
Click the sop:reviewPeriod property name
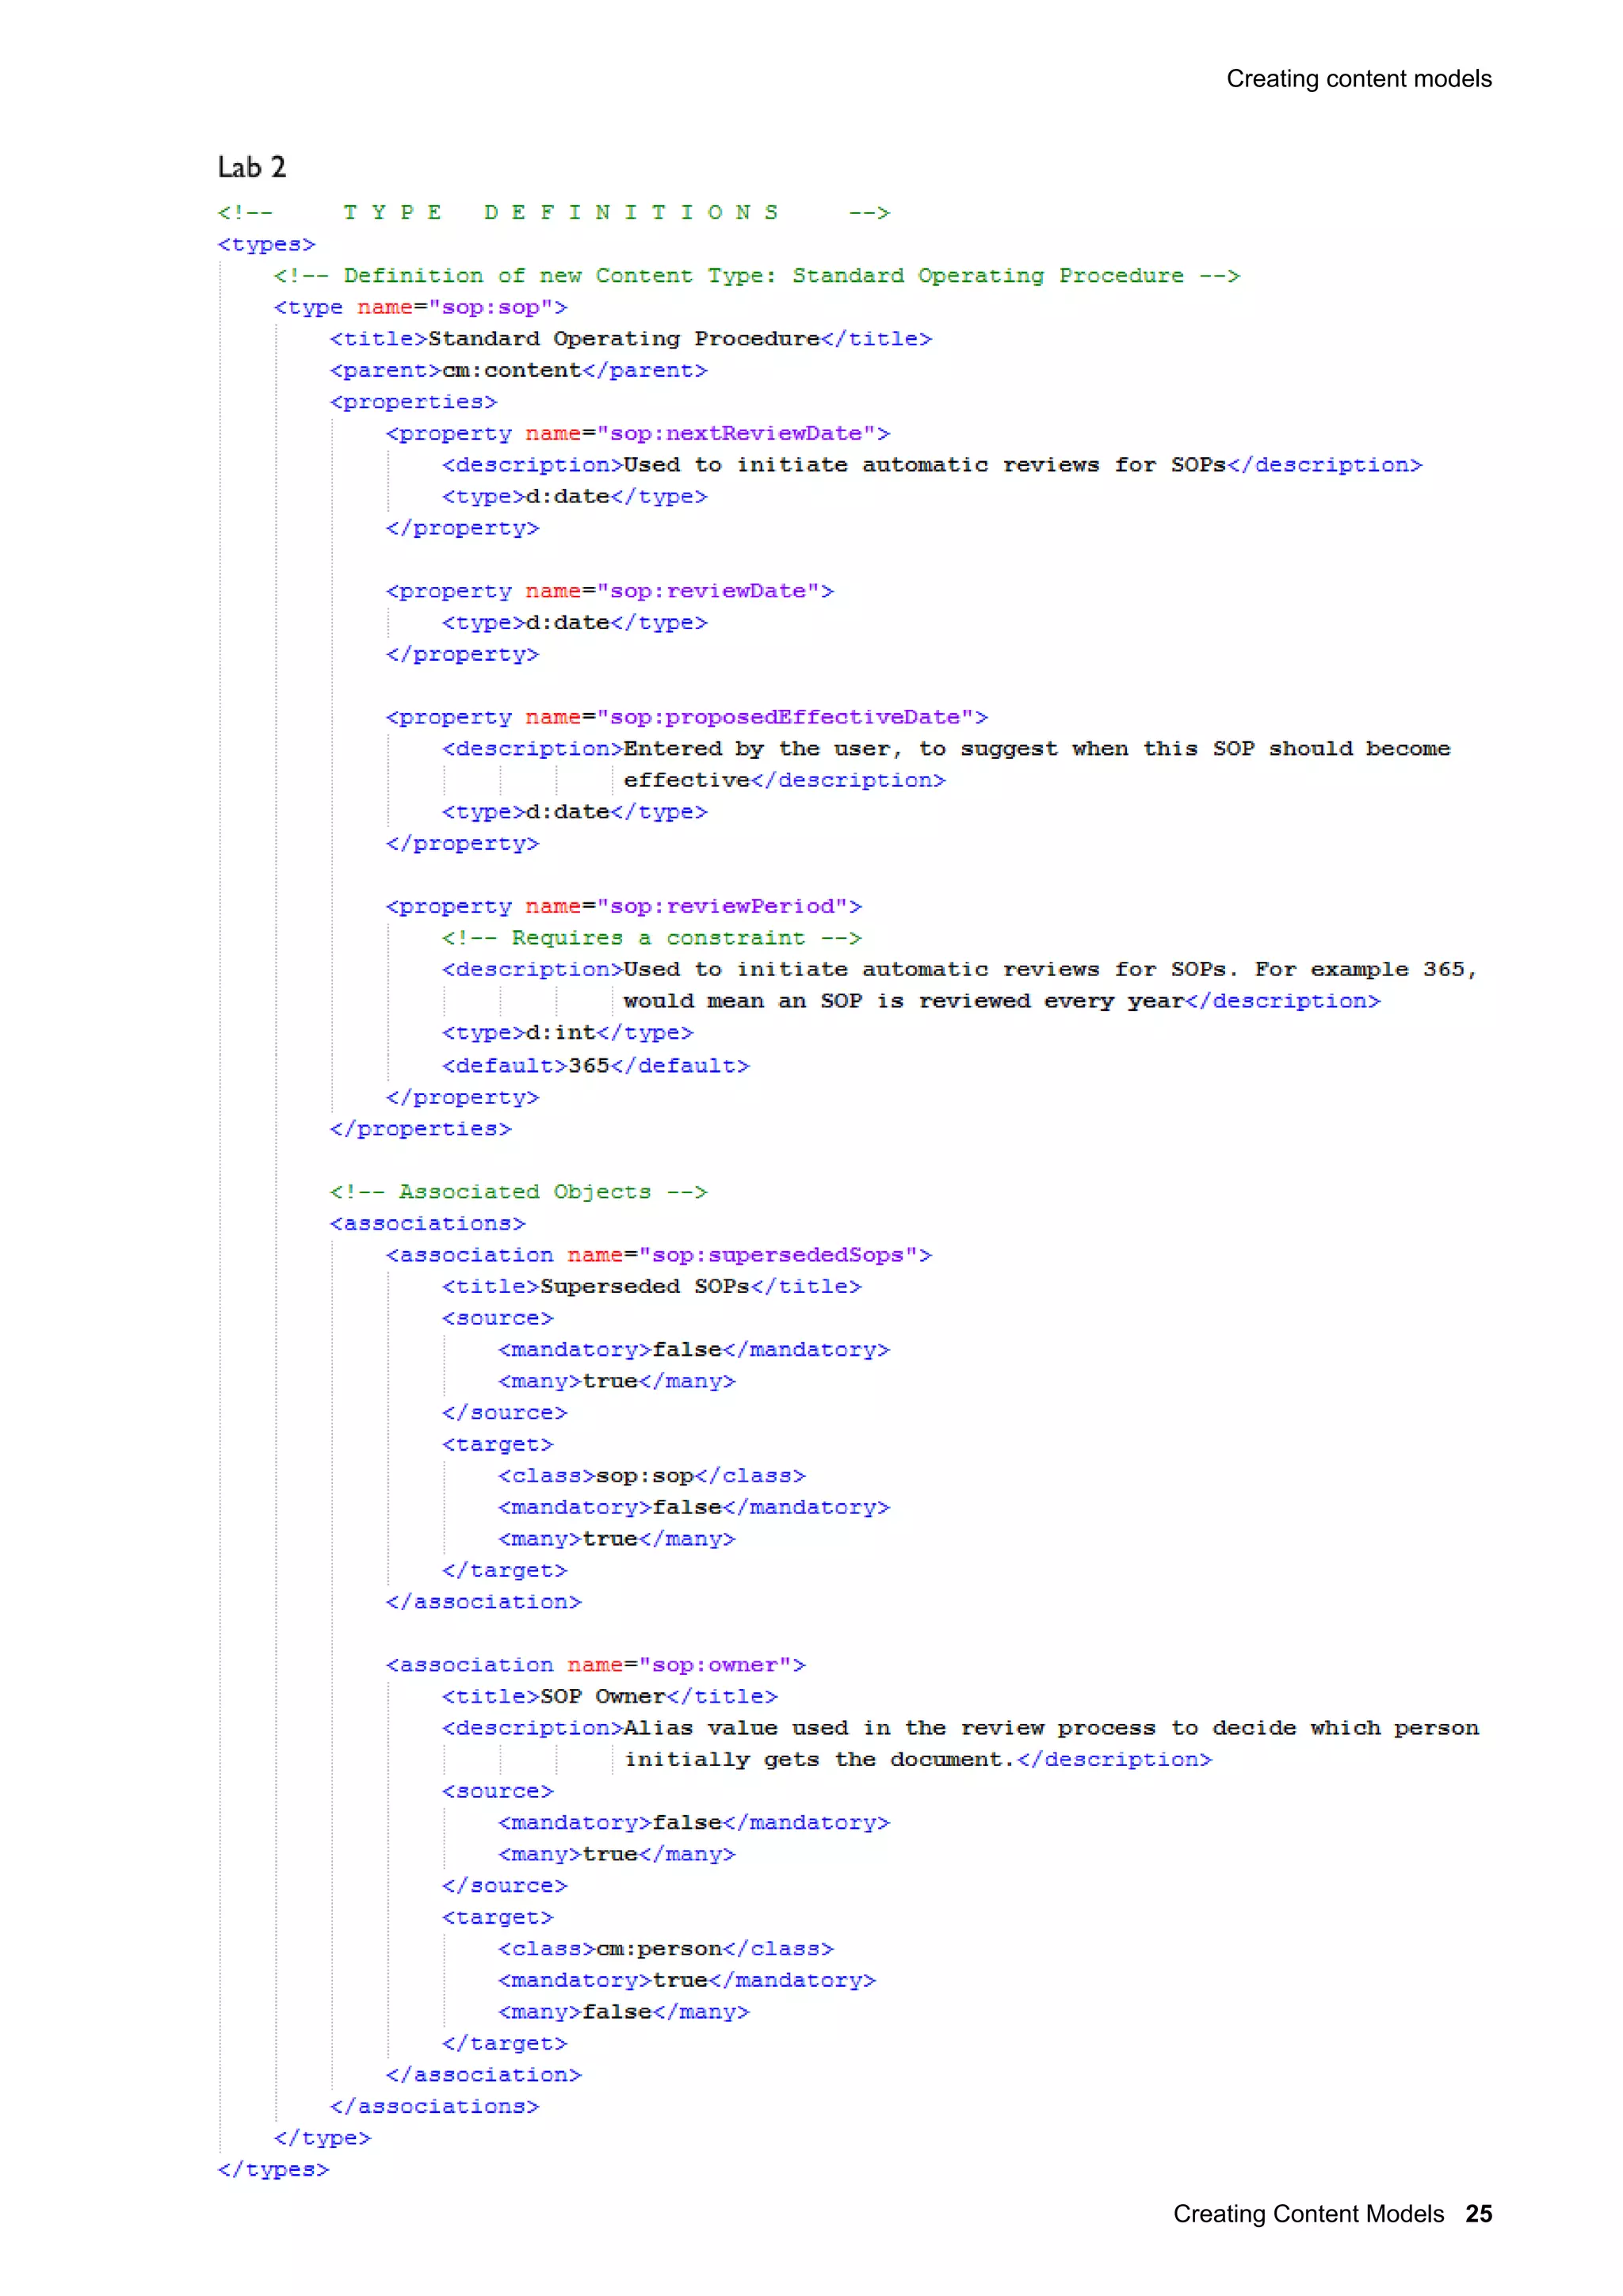[722, 906]
